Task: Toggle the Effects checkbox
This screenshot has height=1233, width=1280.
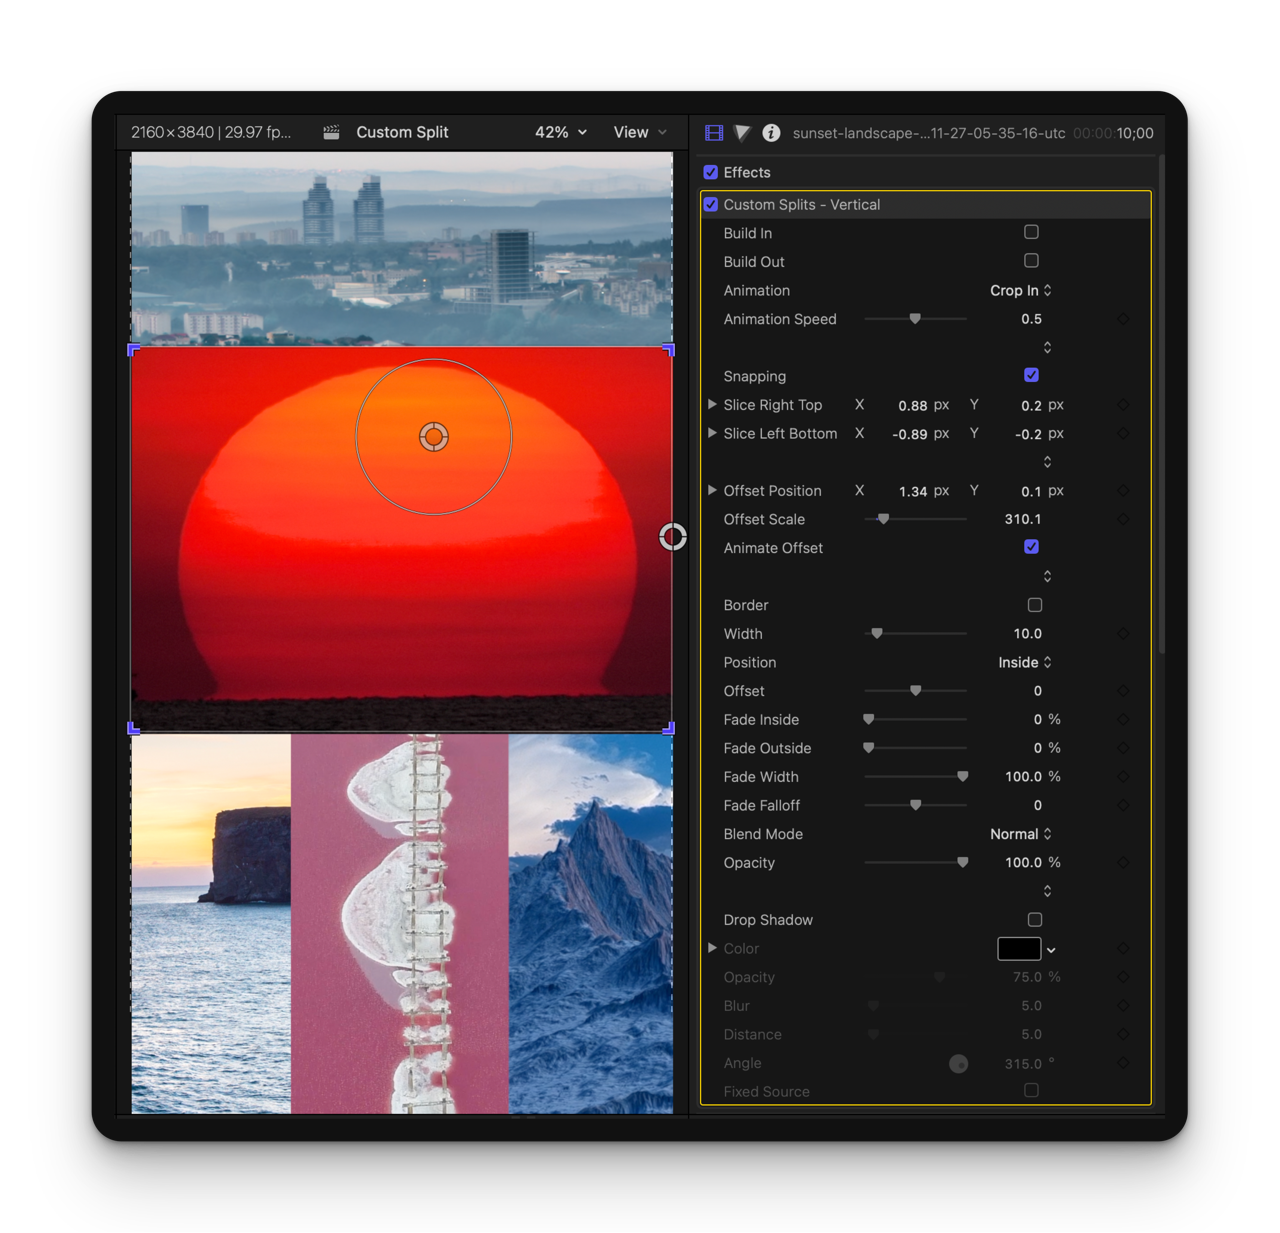Action: point(711,172)
